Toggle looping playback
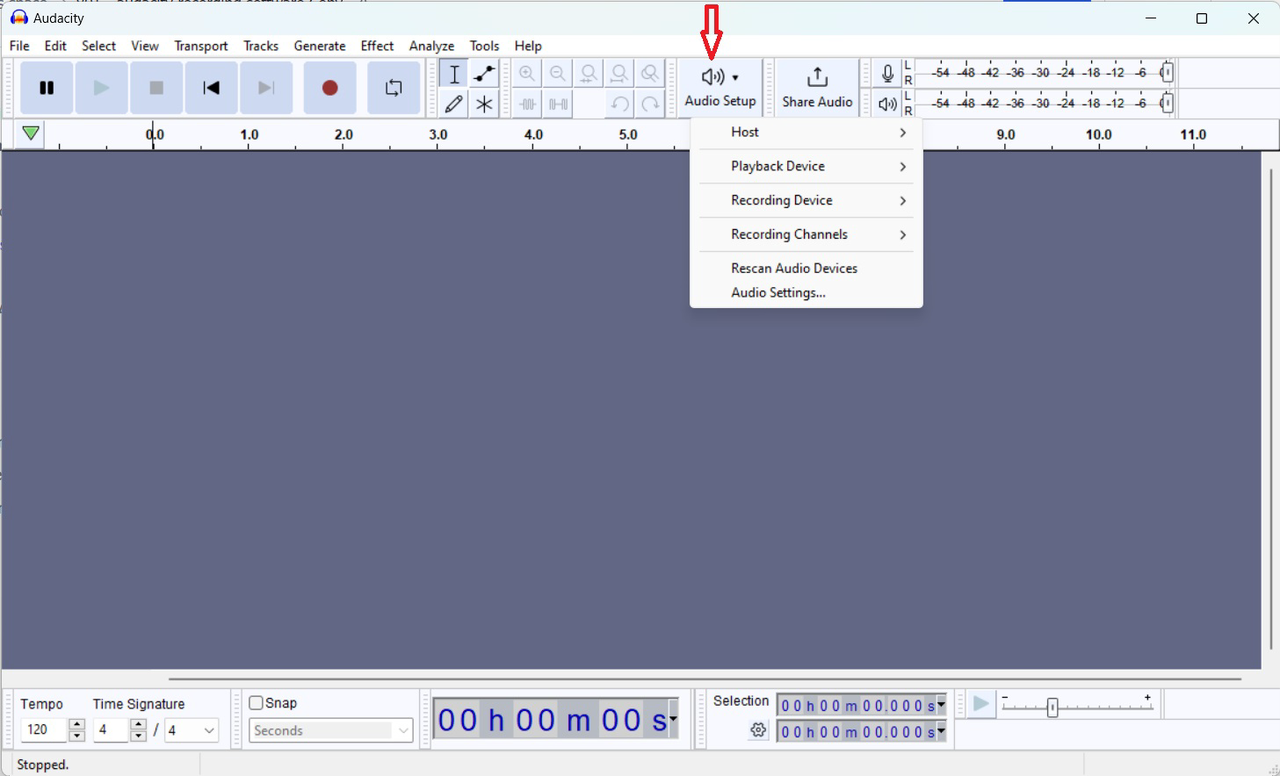Viewport: 1280px width, 776px height. click(393, 88)
